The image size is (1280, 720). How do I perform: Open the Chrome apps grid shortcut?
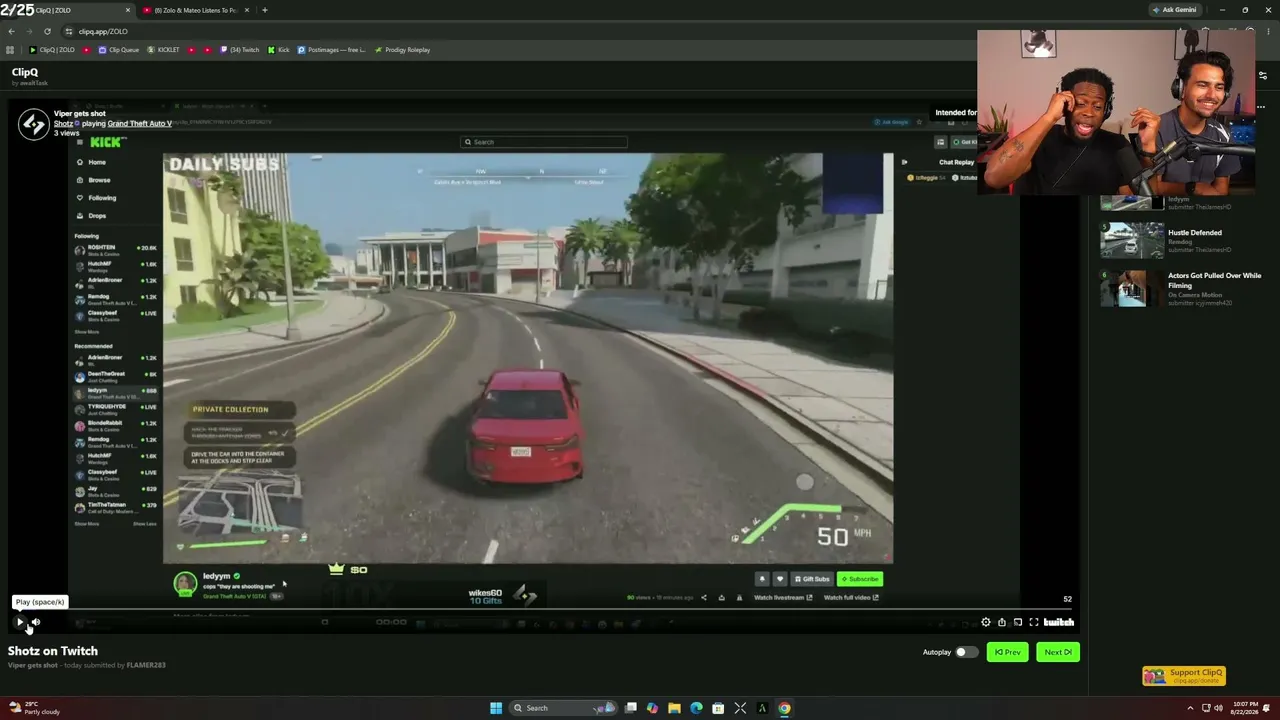(10, 50)
